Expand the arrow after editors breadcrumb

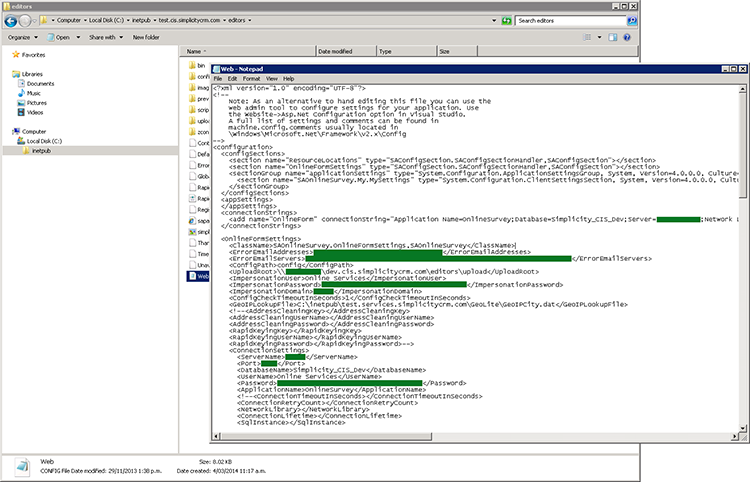(250, 21)
